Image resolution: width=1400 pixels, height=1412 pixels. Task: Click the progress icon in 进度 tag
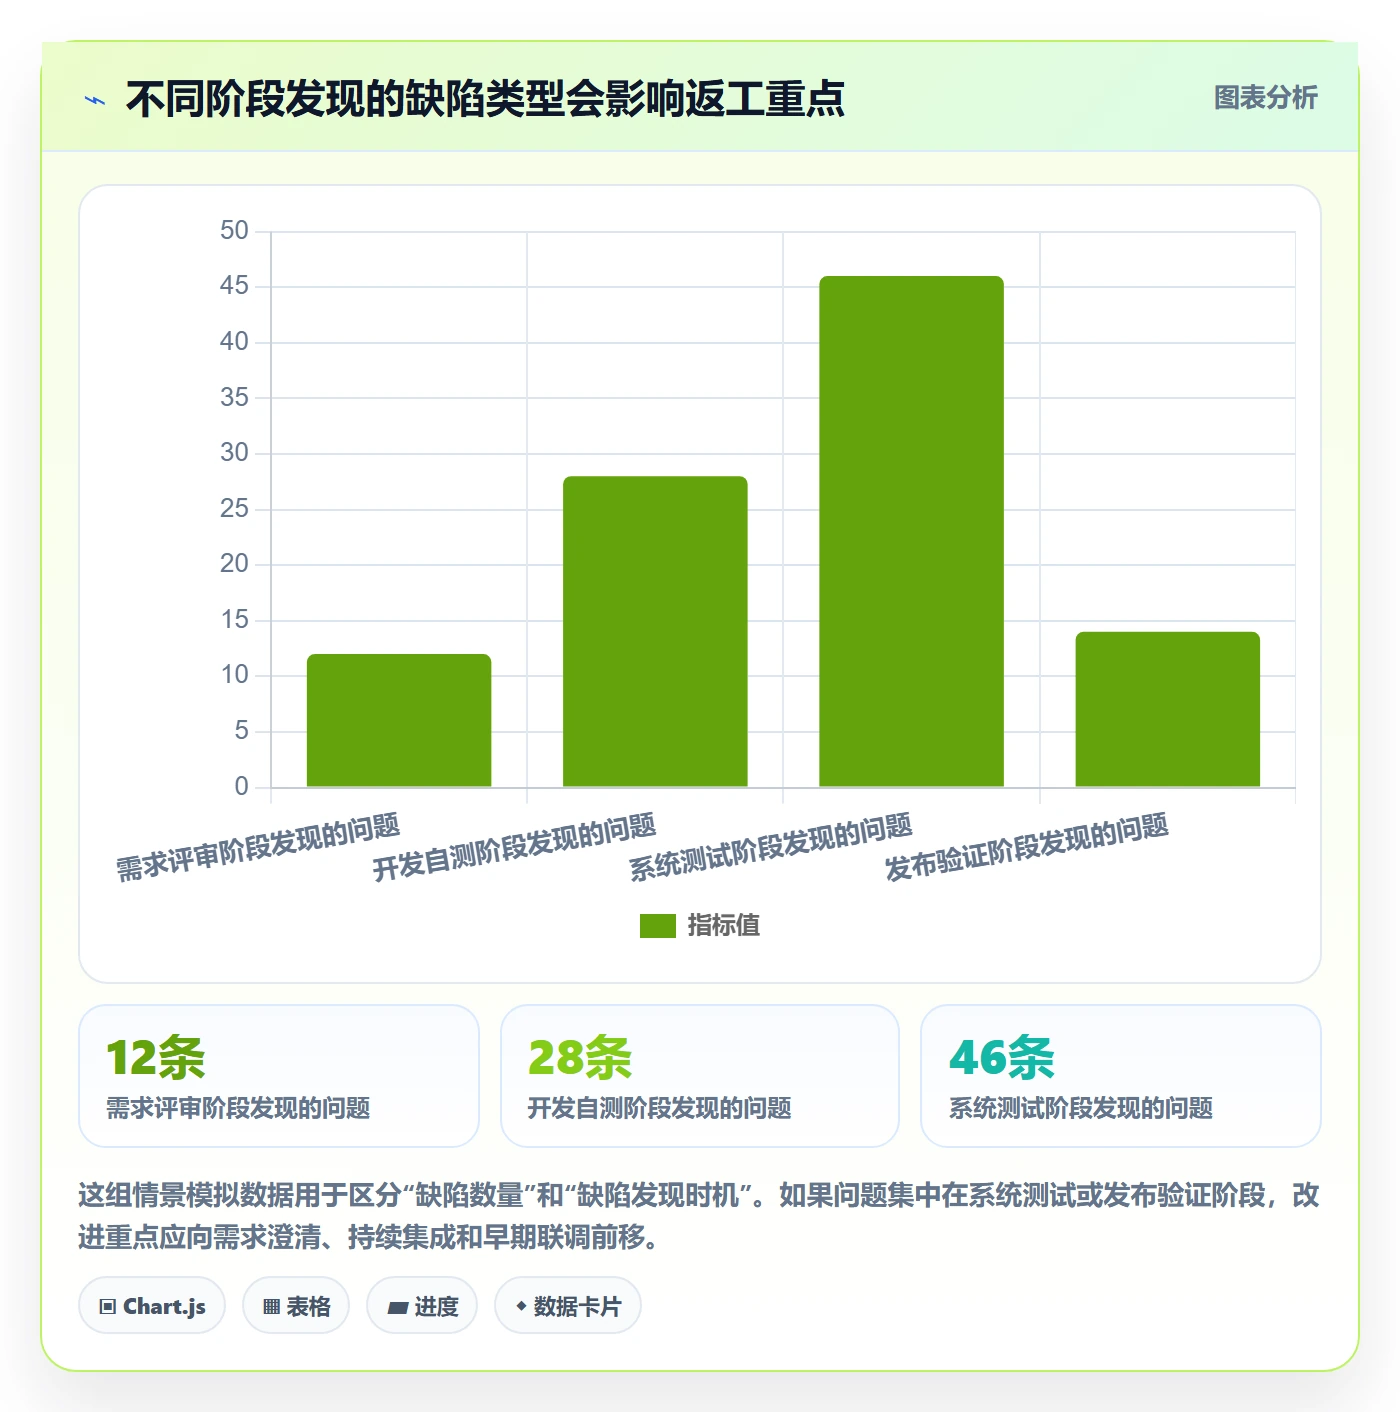[x=397, y=1307]
